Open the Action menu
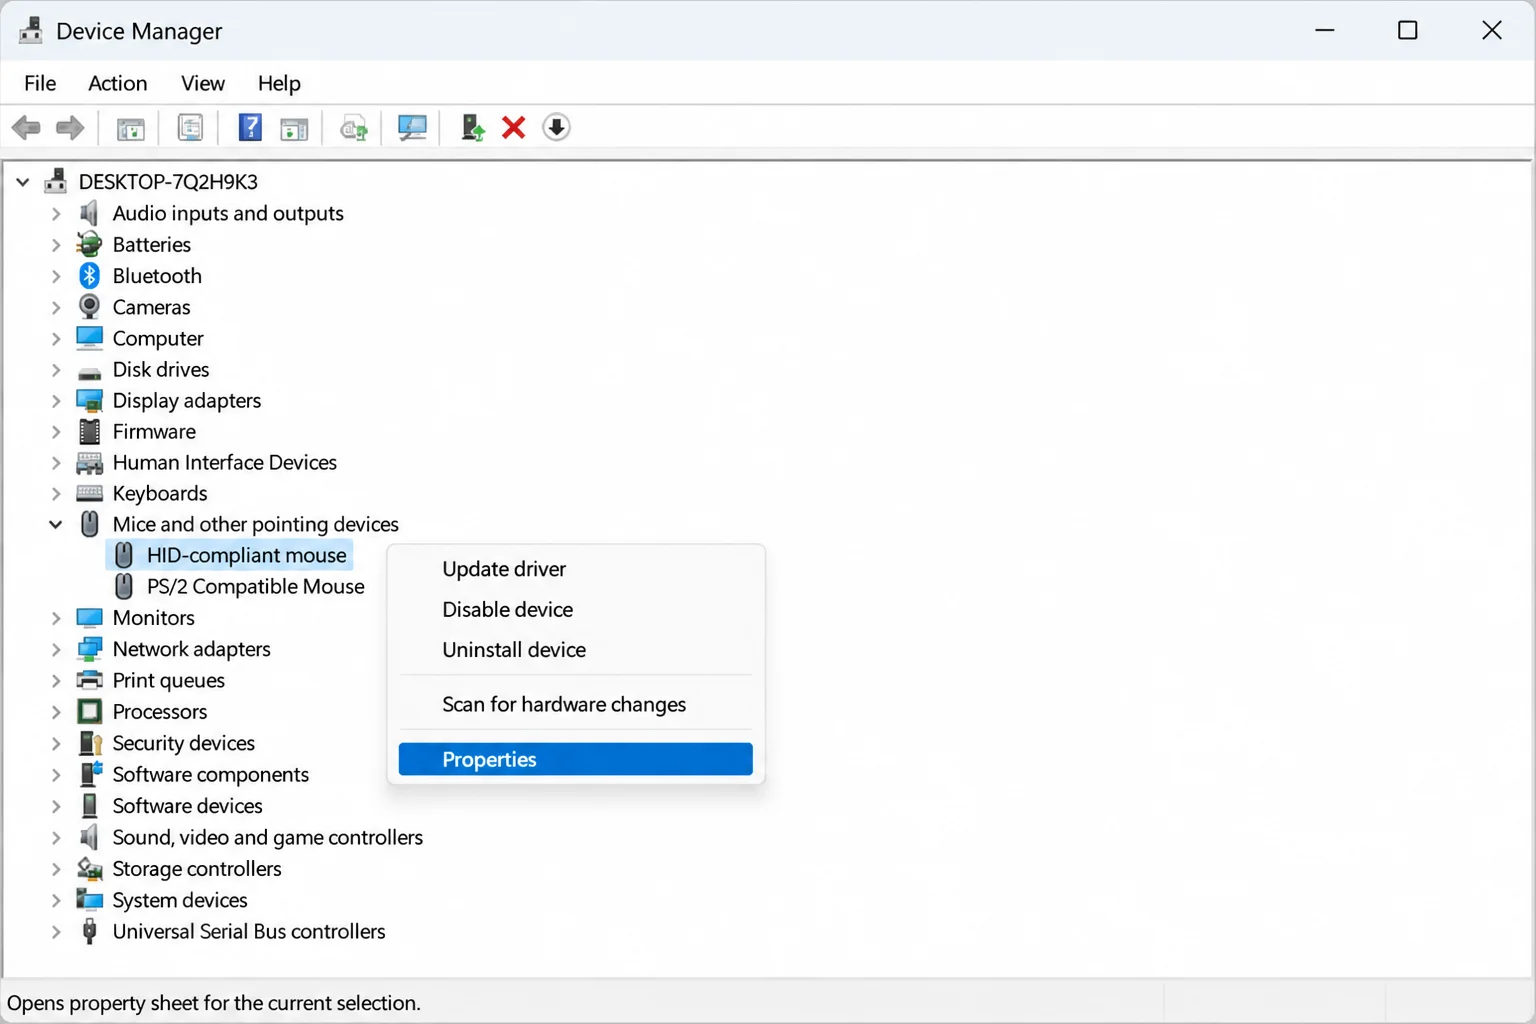Viewport: 1536px width, 1024px height. 117,83
